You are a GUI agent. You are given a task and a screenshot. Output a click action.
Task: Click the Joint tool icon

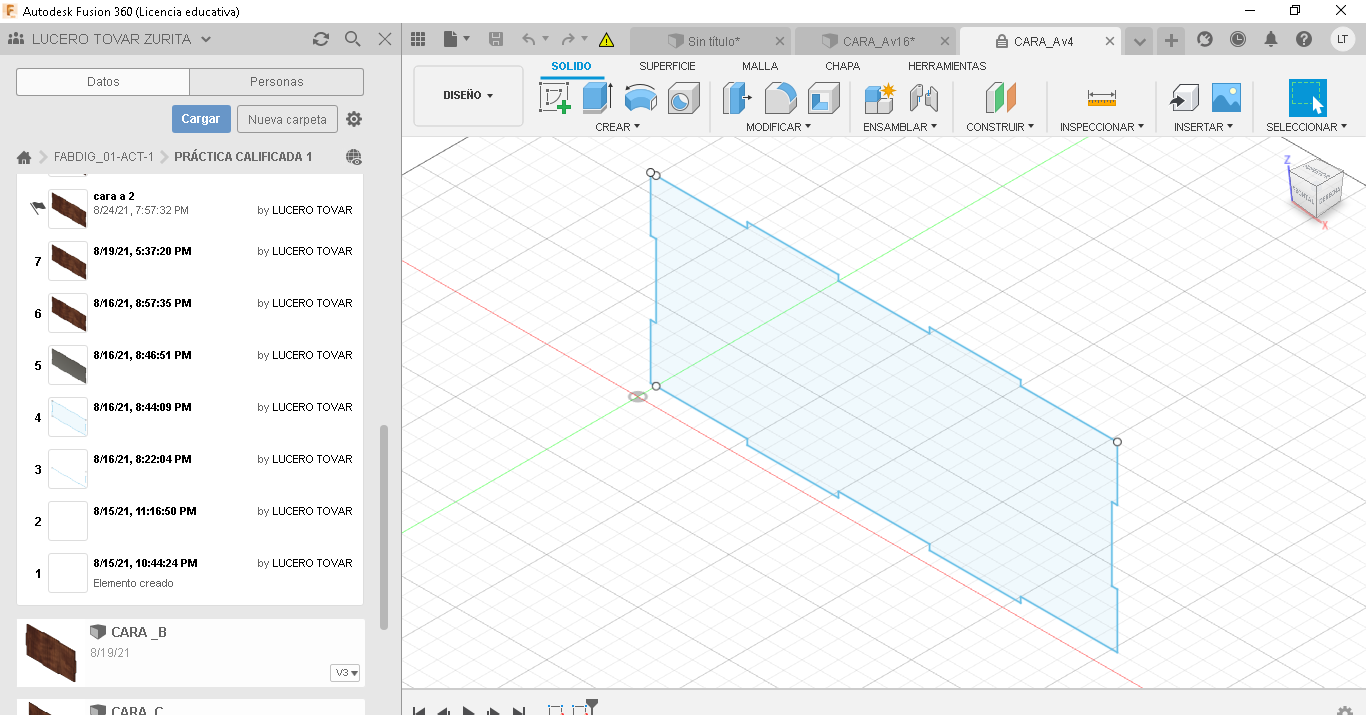pos(924,98)
